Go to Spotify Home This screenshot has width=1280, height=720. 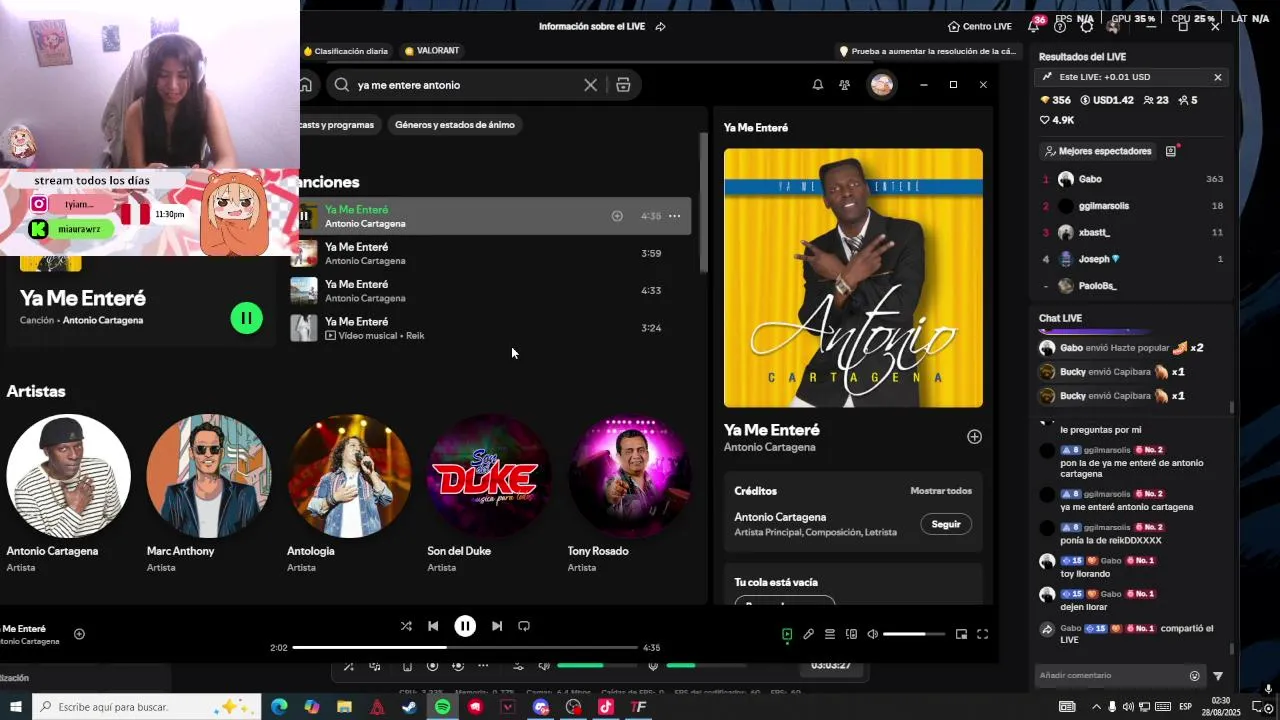(306, 85)
